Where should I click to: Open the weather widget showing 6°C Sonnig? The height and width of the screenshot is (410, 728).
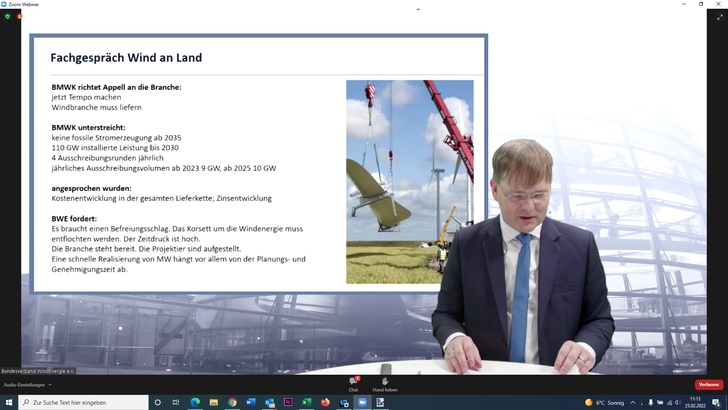[604, 402]
